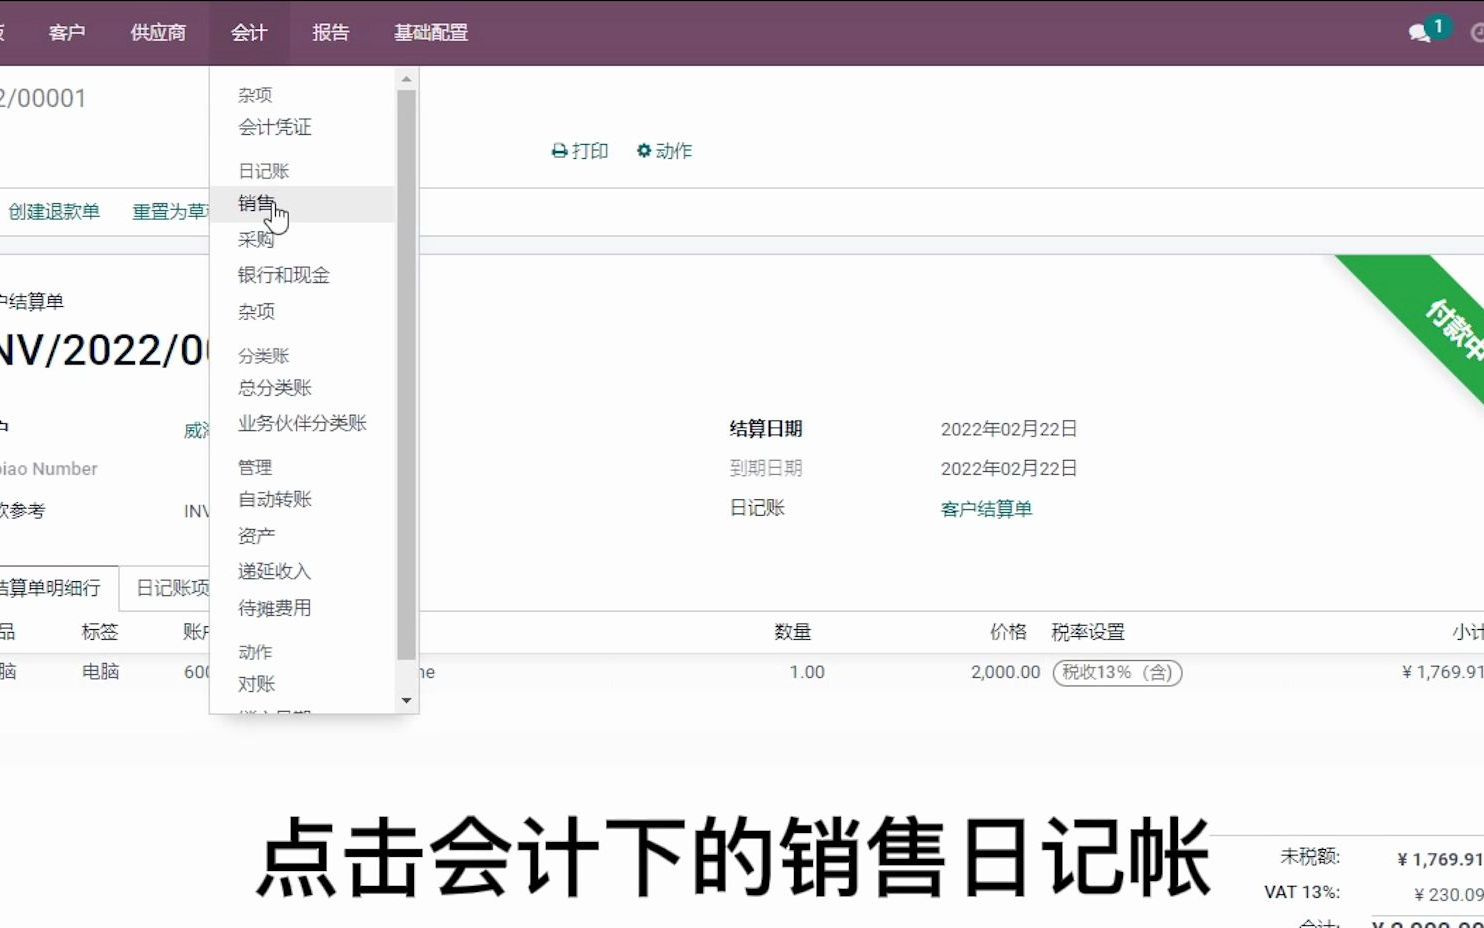Click the gear icon next to 动作
The image size is (1484, 928).
[x=644, y=150]
